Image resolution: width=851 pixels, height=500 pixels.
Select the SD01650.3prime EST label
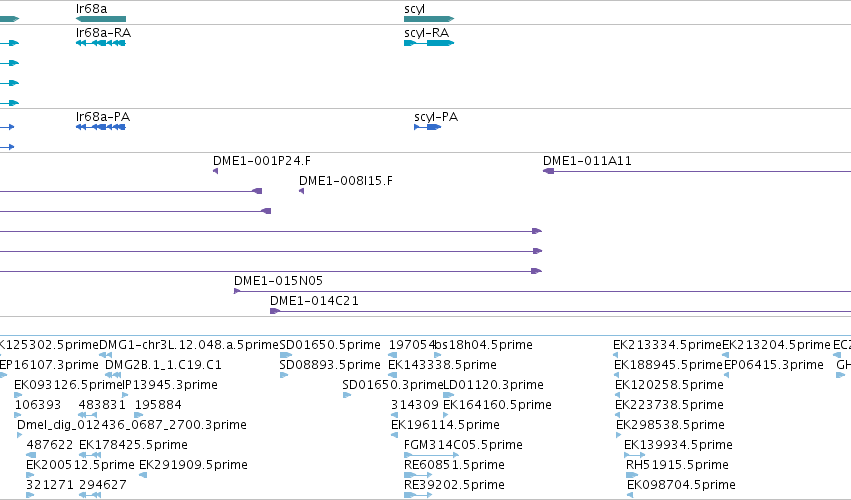393,385
